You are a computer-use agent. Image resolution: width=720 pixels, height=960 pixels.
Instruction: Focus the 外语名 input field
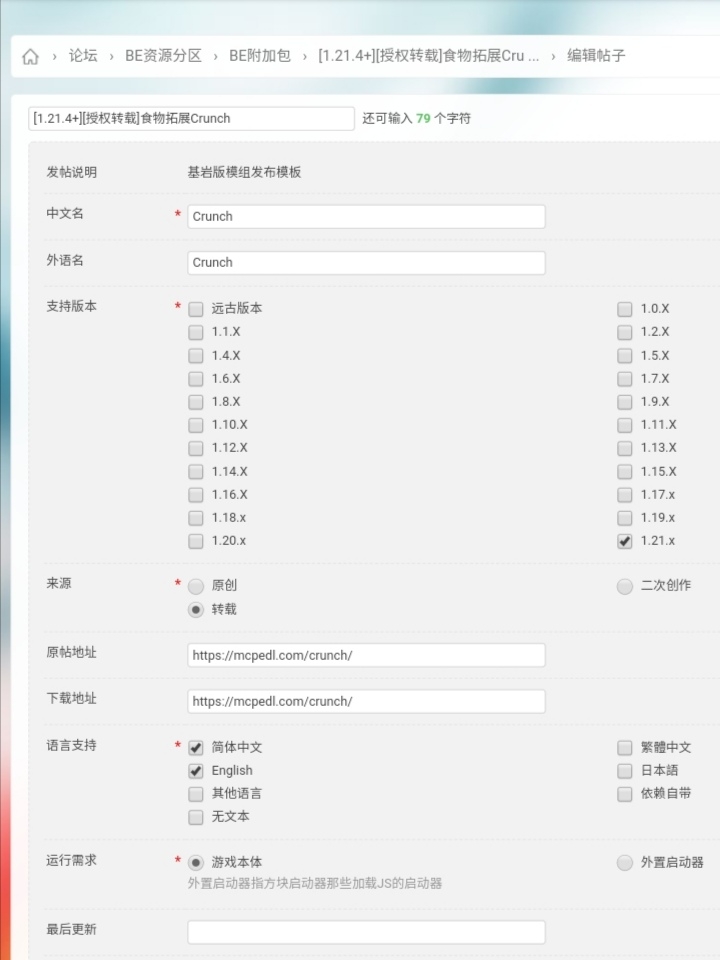tap(366, 263)
